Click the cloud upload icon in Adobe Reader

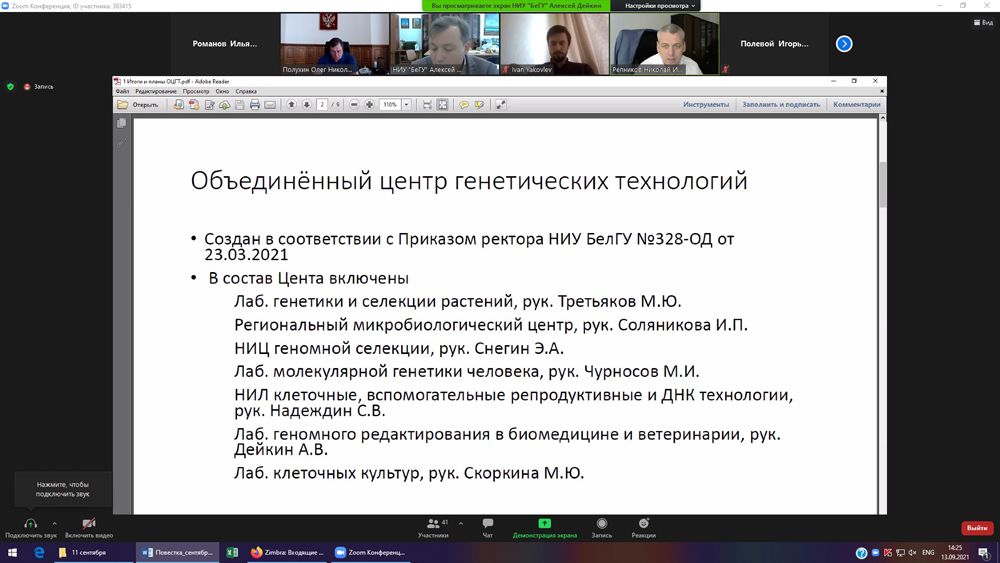click(224, 105)
